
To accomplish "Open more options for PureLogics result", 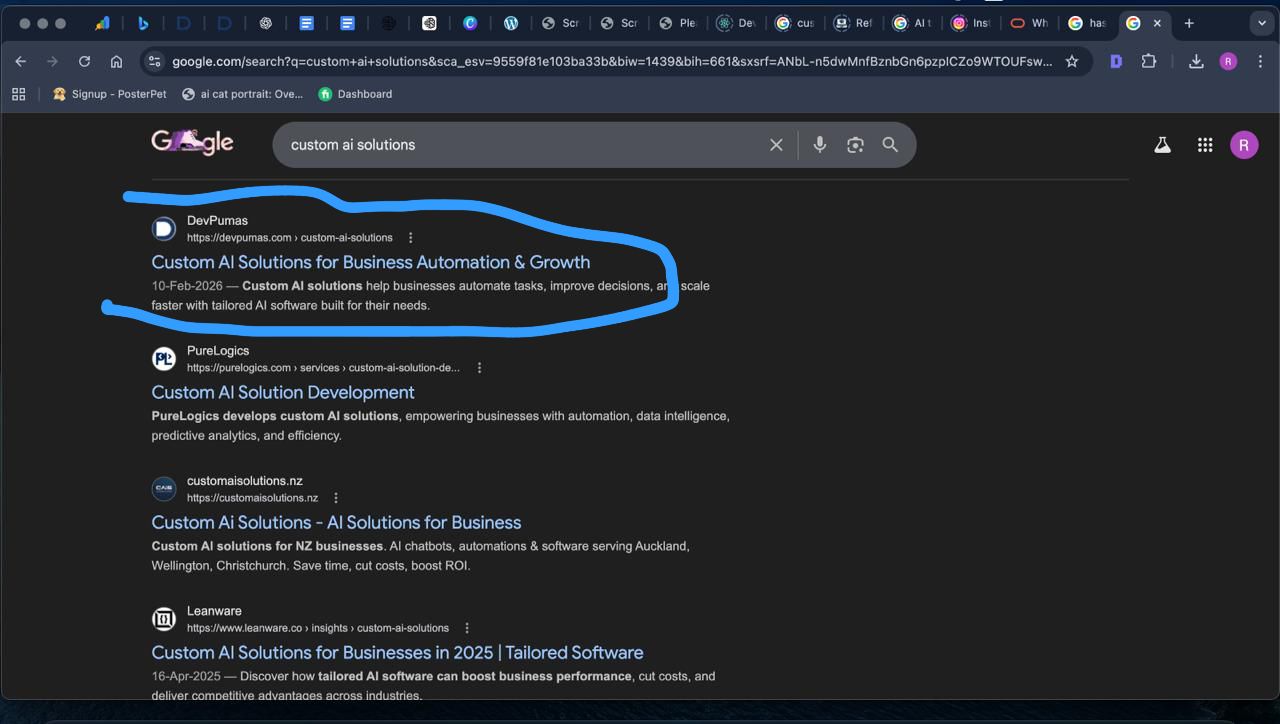I will click(479, 368).
